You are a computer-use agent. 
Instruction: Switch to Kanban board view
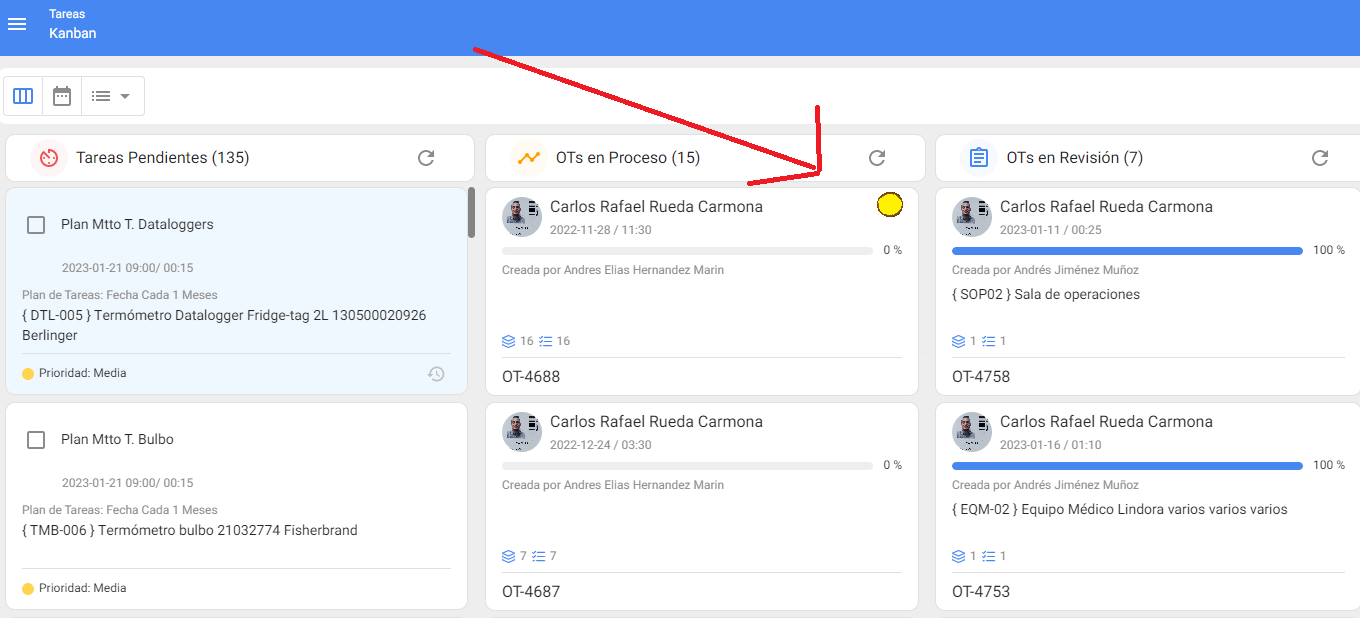coord(23,96)
